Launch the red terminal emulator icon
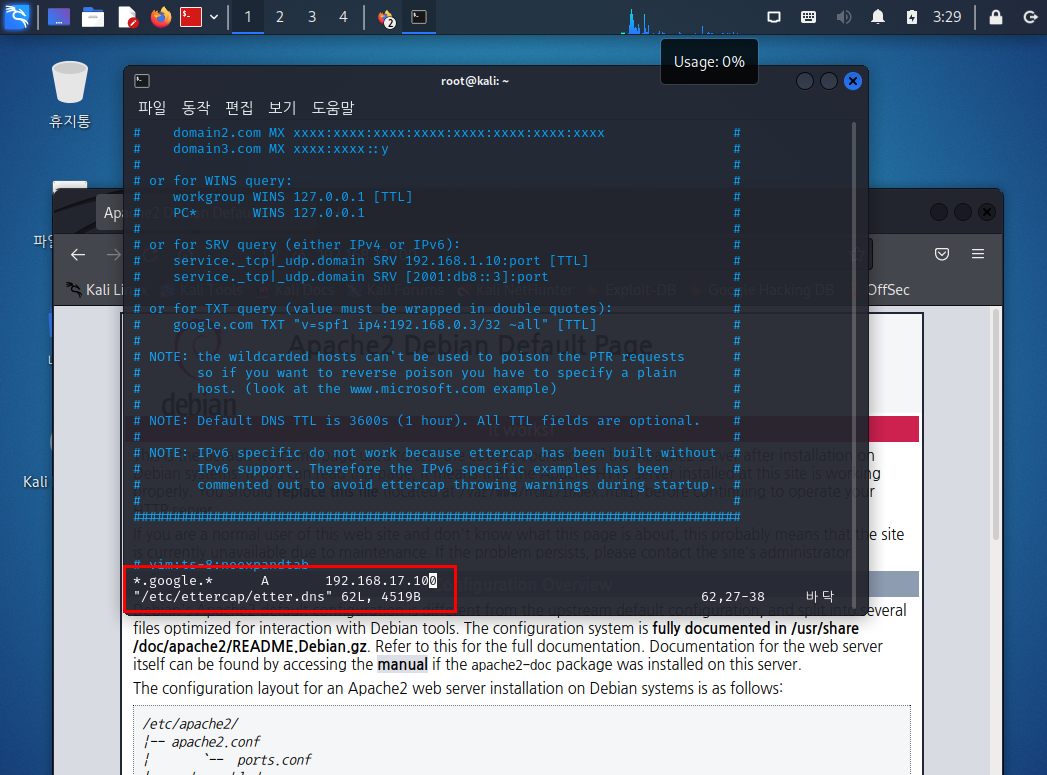 point(191,17)
